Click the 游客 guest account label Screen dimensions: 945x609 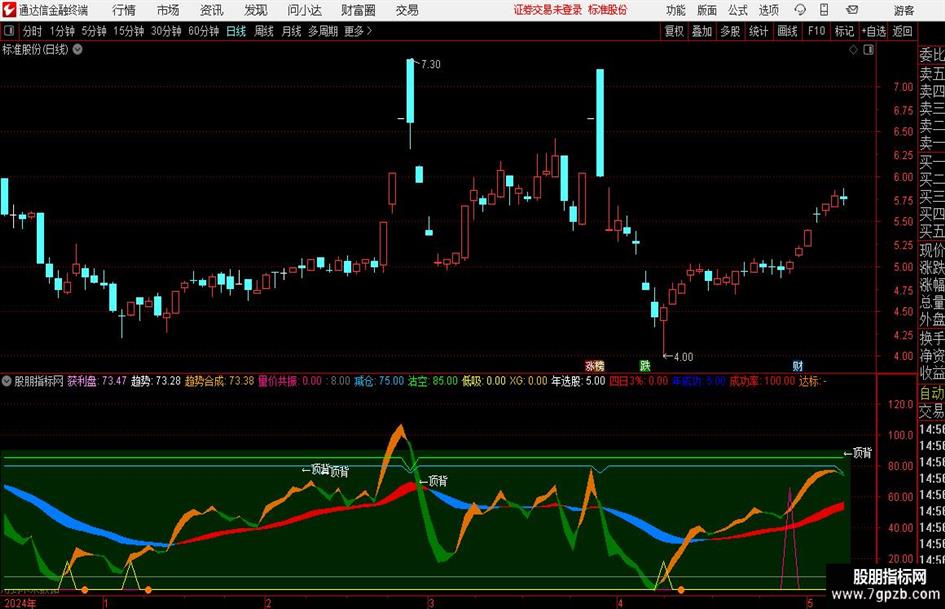(904, 10)
